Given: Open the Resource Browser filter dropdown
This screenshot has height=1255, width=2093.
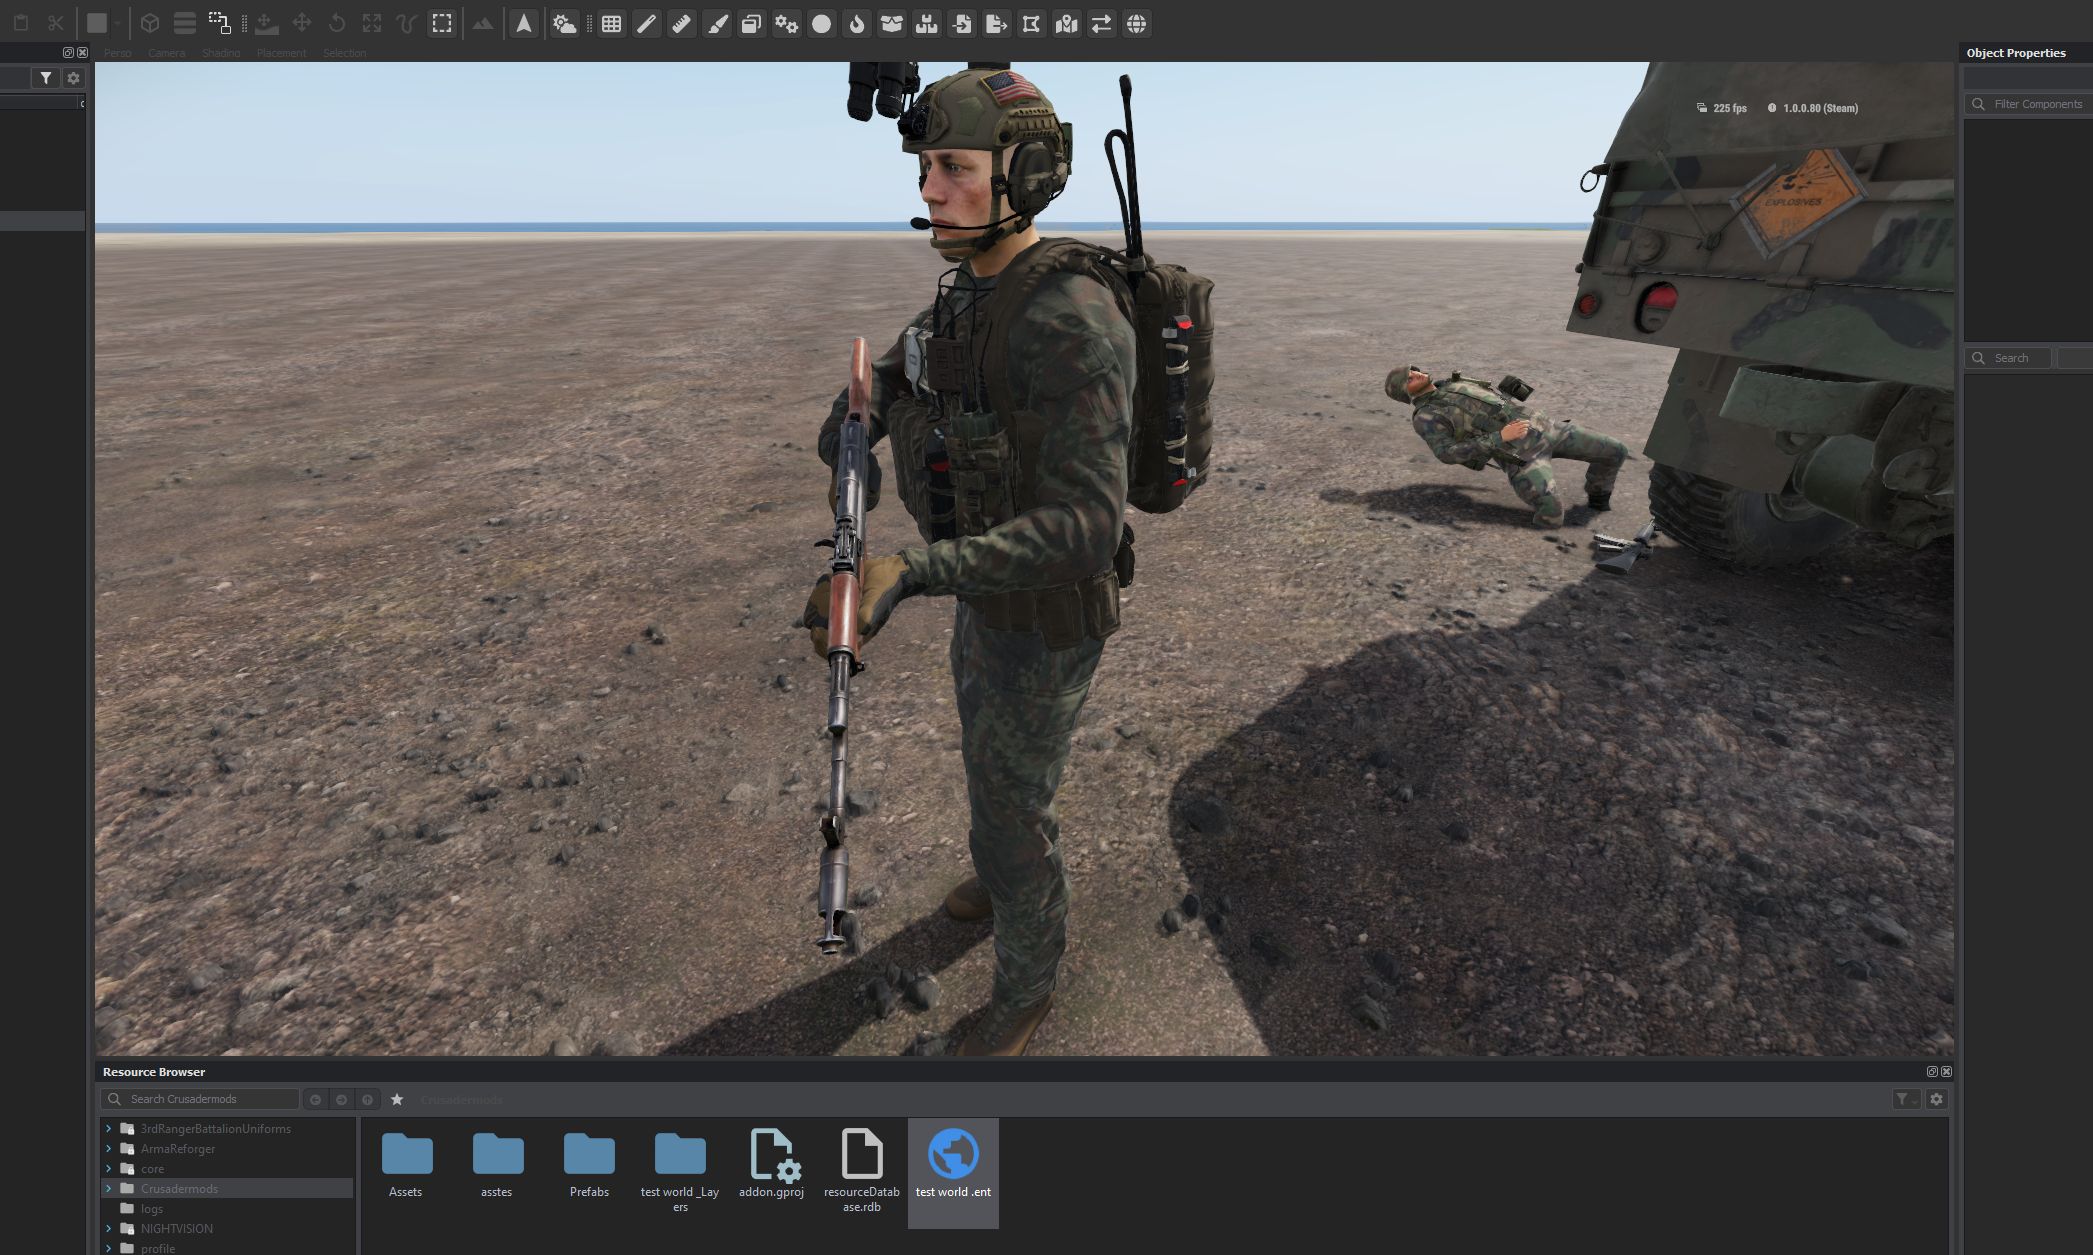Looking at the screenshot, I should [x=1906, y=1099].
